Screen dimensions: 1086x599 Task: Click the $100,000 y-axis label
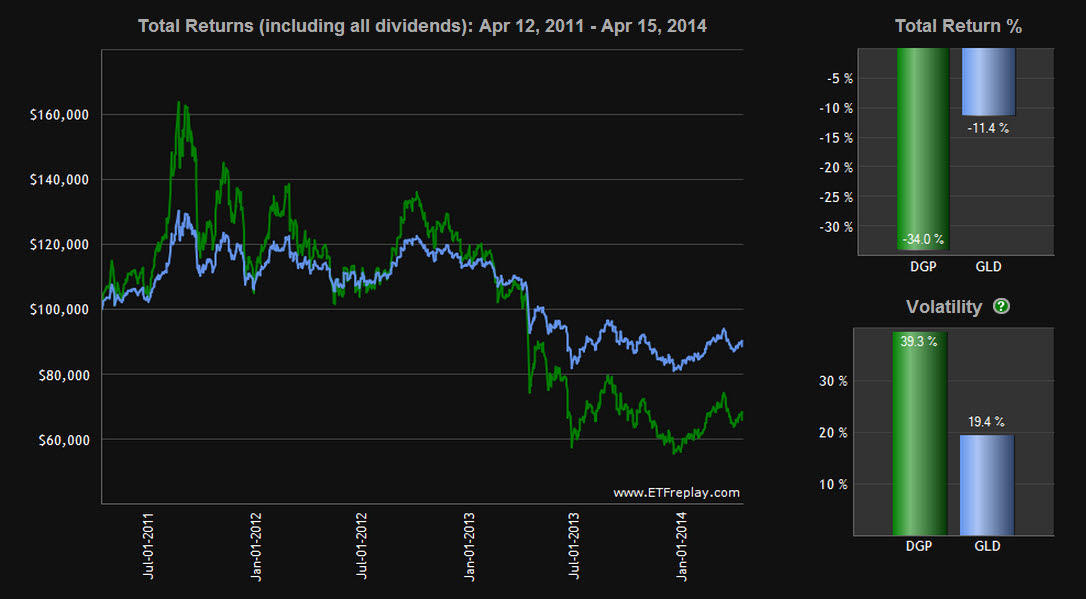pyautogui.click(x=60, y=310)
